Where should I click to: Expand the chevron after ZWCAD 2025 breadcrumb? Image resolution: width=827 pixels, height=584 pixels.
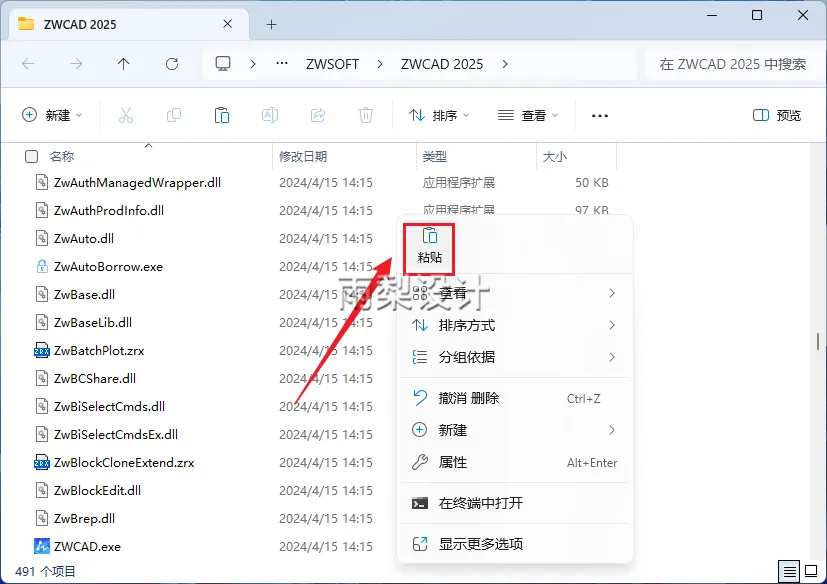coord(505,64)
